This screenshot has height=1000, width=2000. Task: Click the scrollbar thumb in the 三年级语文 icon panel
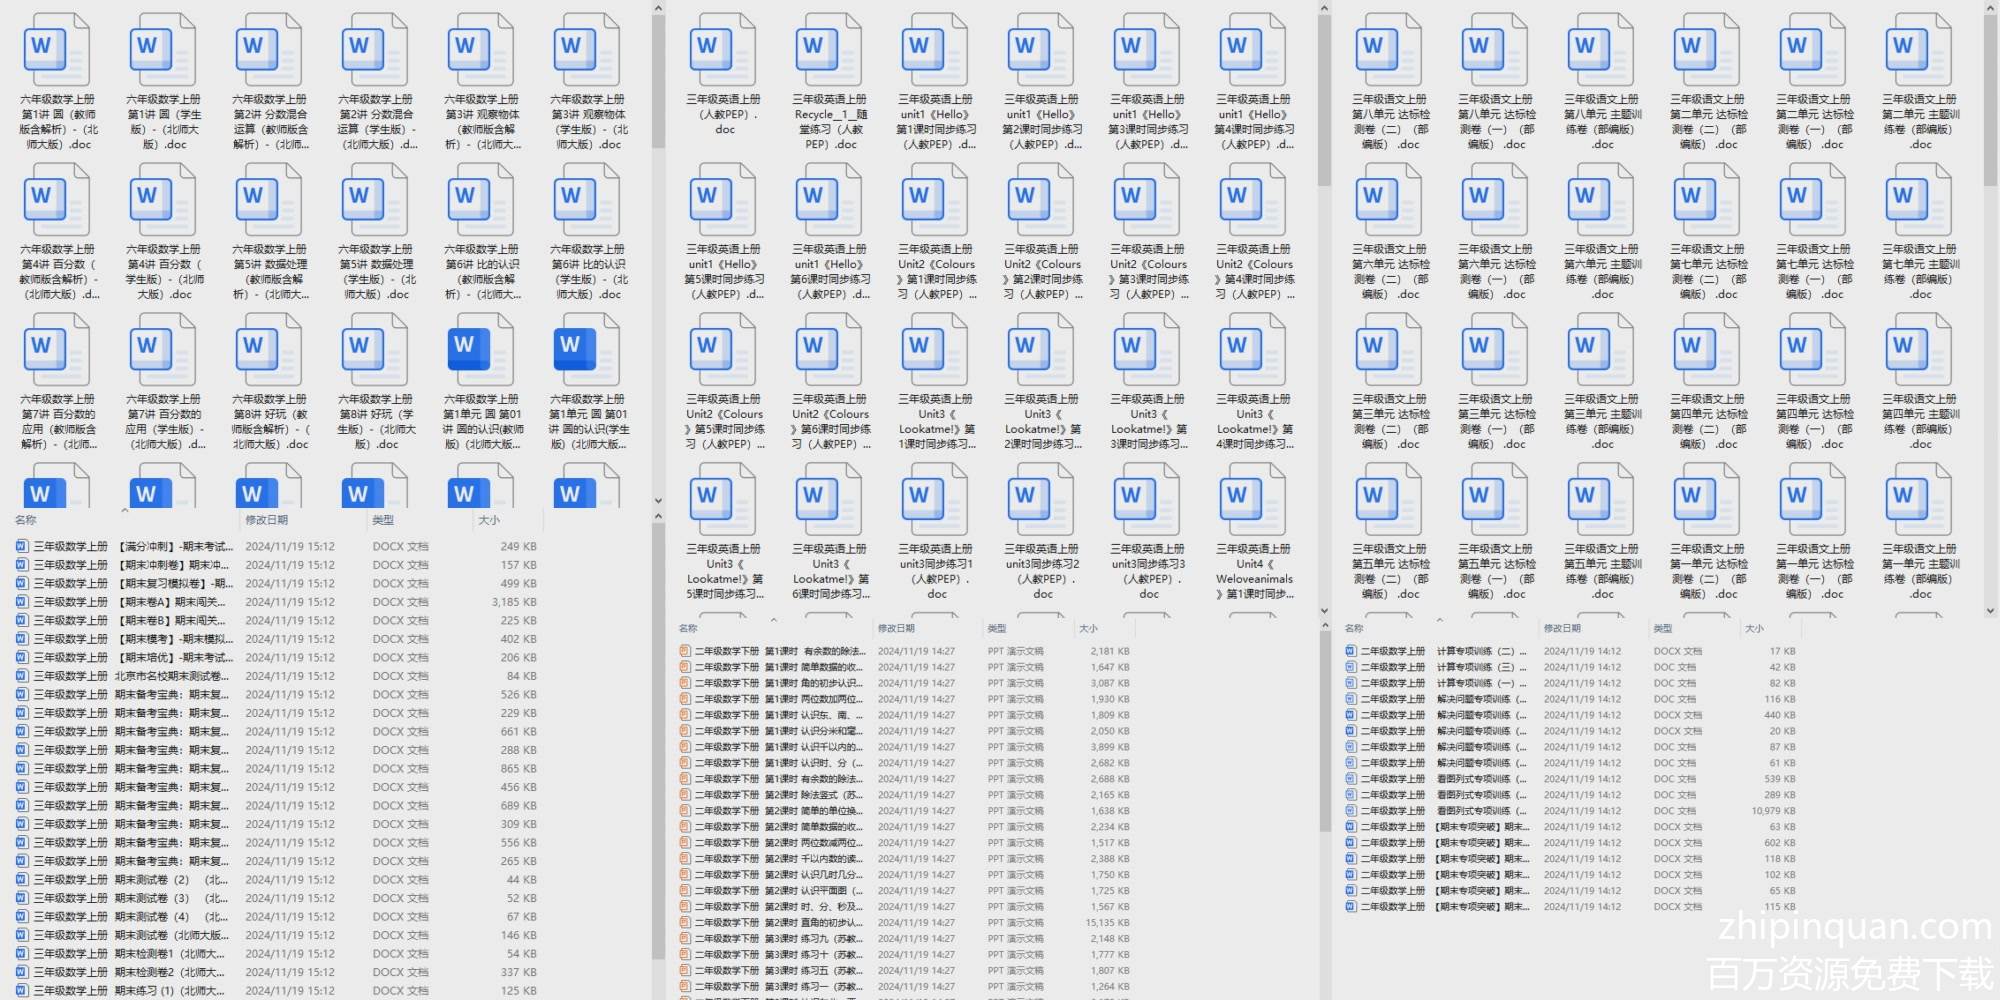pos(1991,100)
